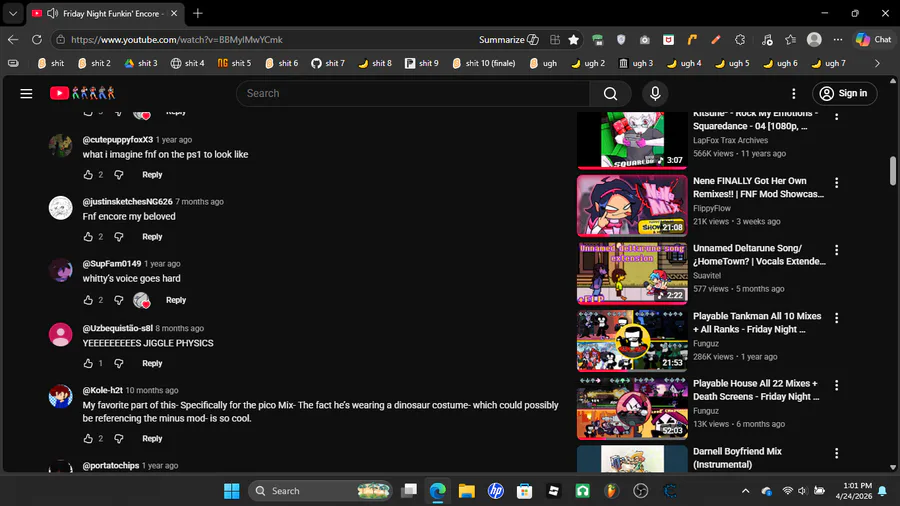This screenshot has width=900, height=506.
Task: Click the Windows taskbar Search box
Action: pos(321,491)
